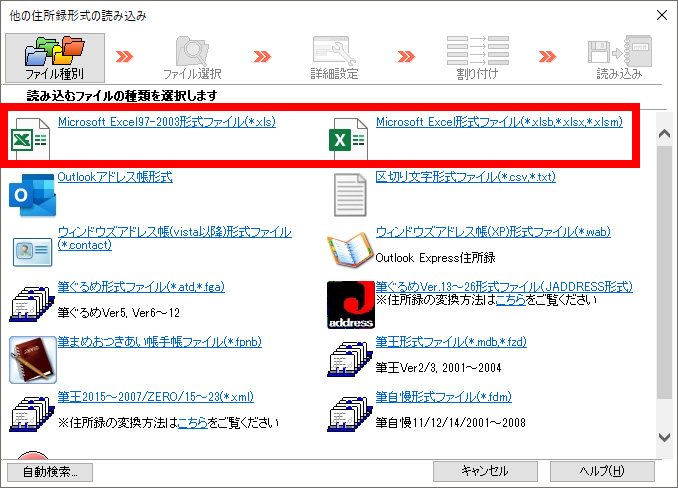Open こちら link under JADDRESS entry

click(x=511, y=300)
